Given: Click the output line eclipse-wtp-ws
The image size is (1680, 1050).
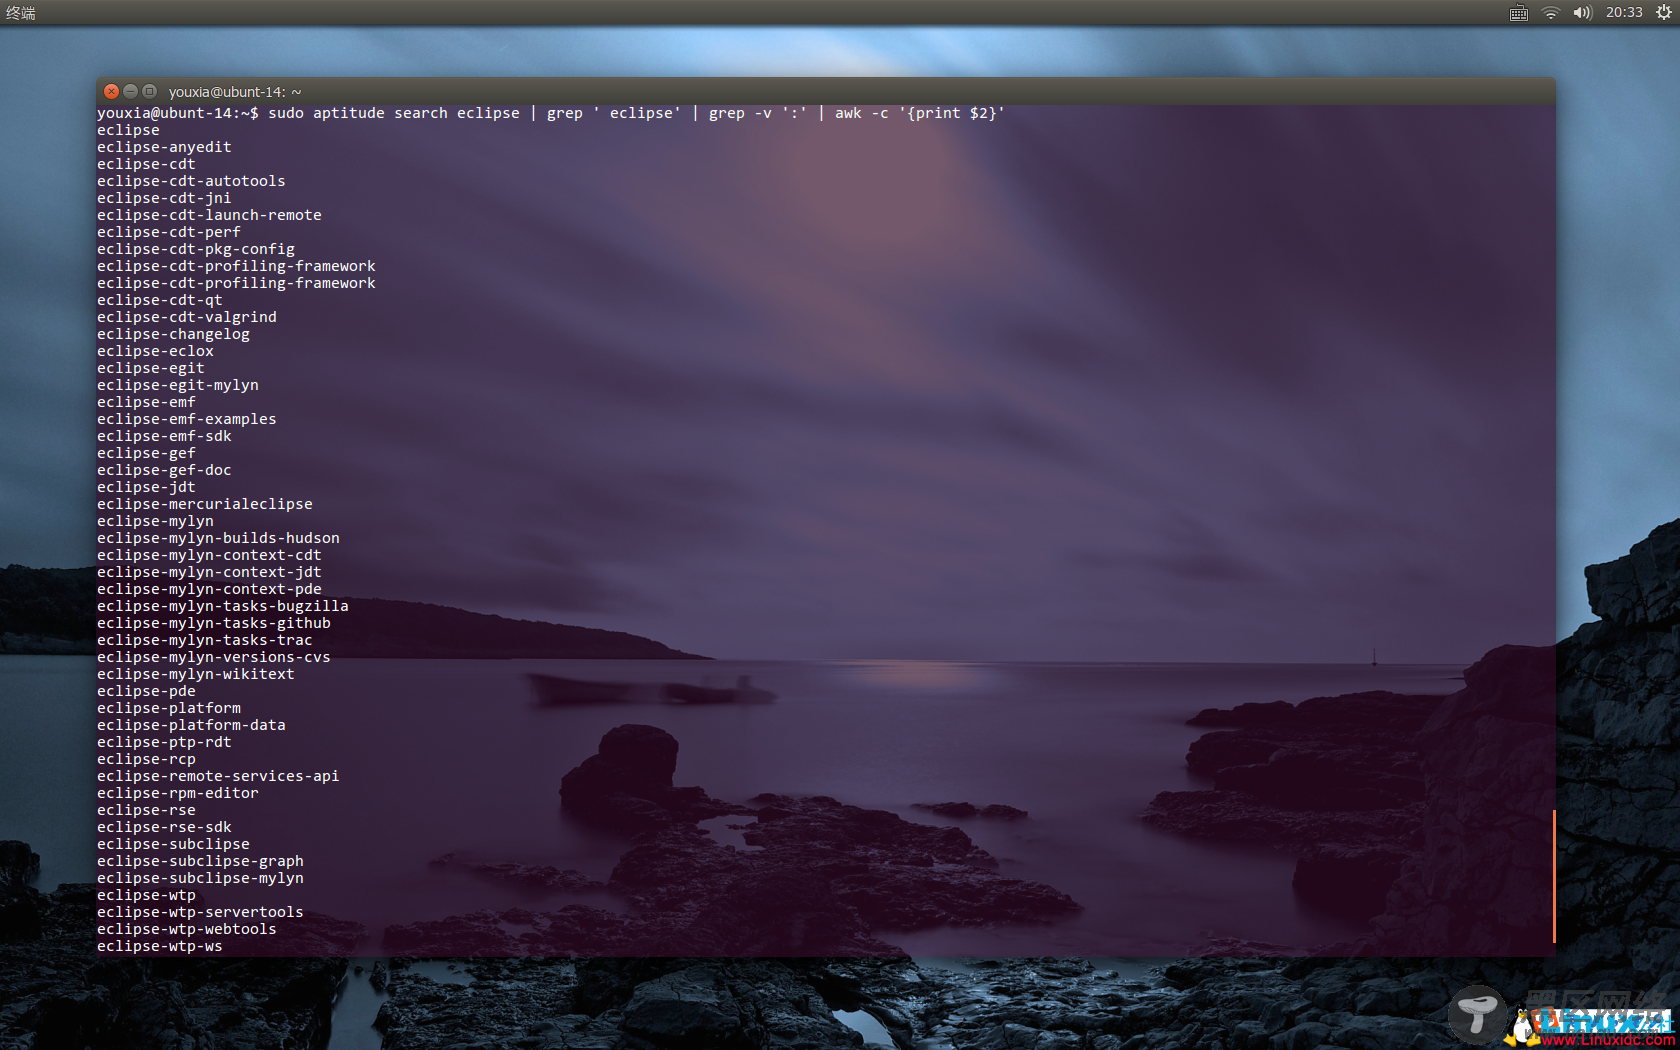Looking at the screenshot, I should pos(160,946).
